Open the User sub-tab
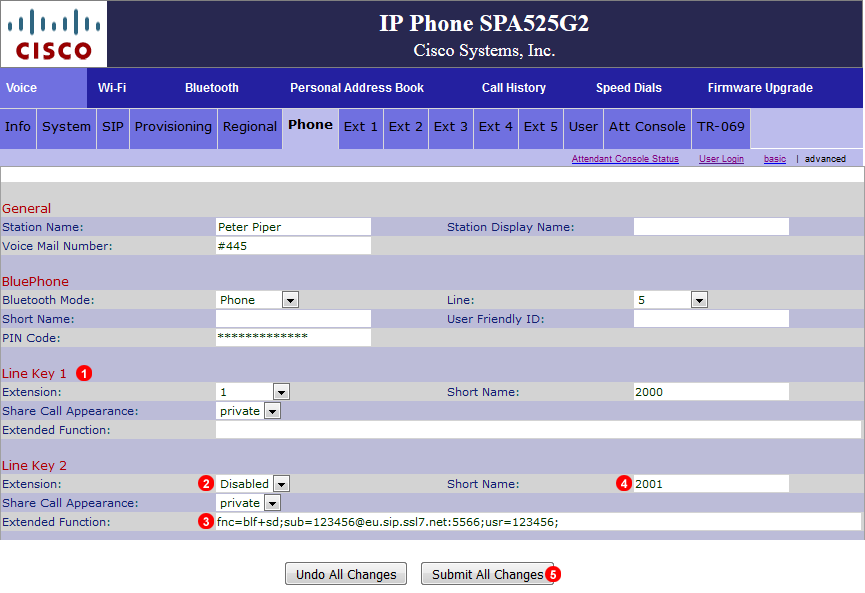This screenshot has height=593, width=865. (x=583, y=129)
